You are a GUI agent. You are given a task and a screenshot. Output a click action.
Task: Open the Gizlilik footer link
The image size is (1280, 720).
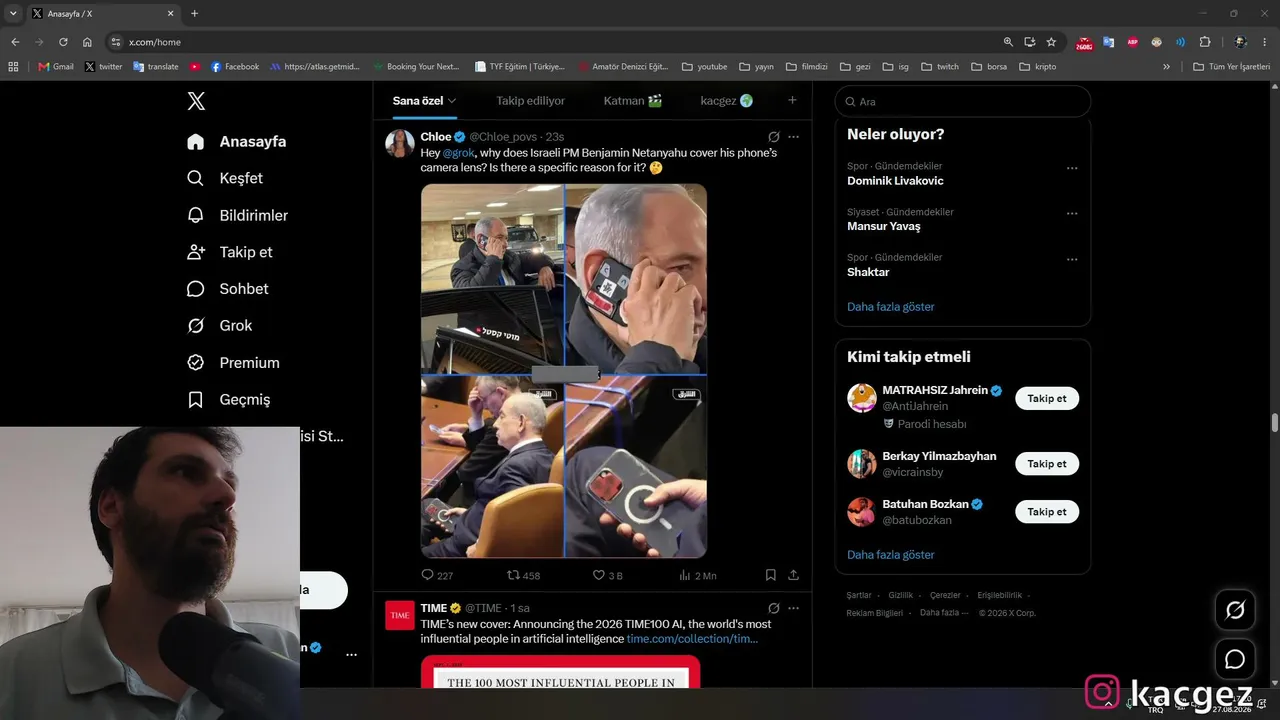(901, 595)
